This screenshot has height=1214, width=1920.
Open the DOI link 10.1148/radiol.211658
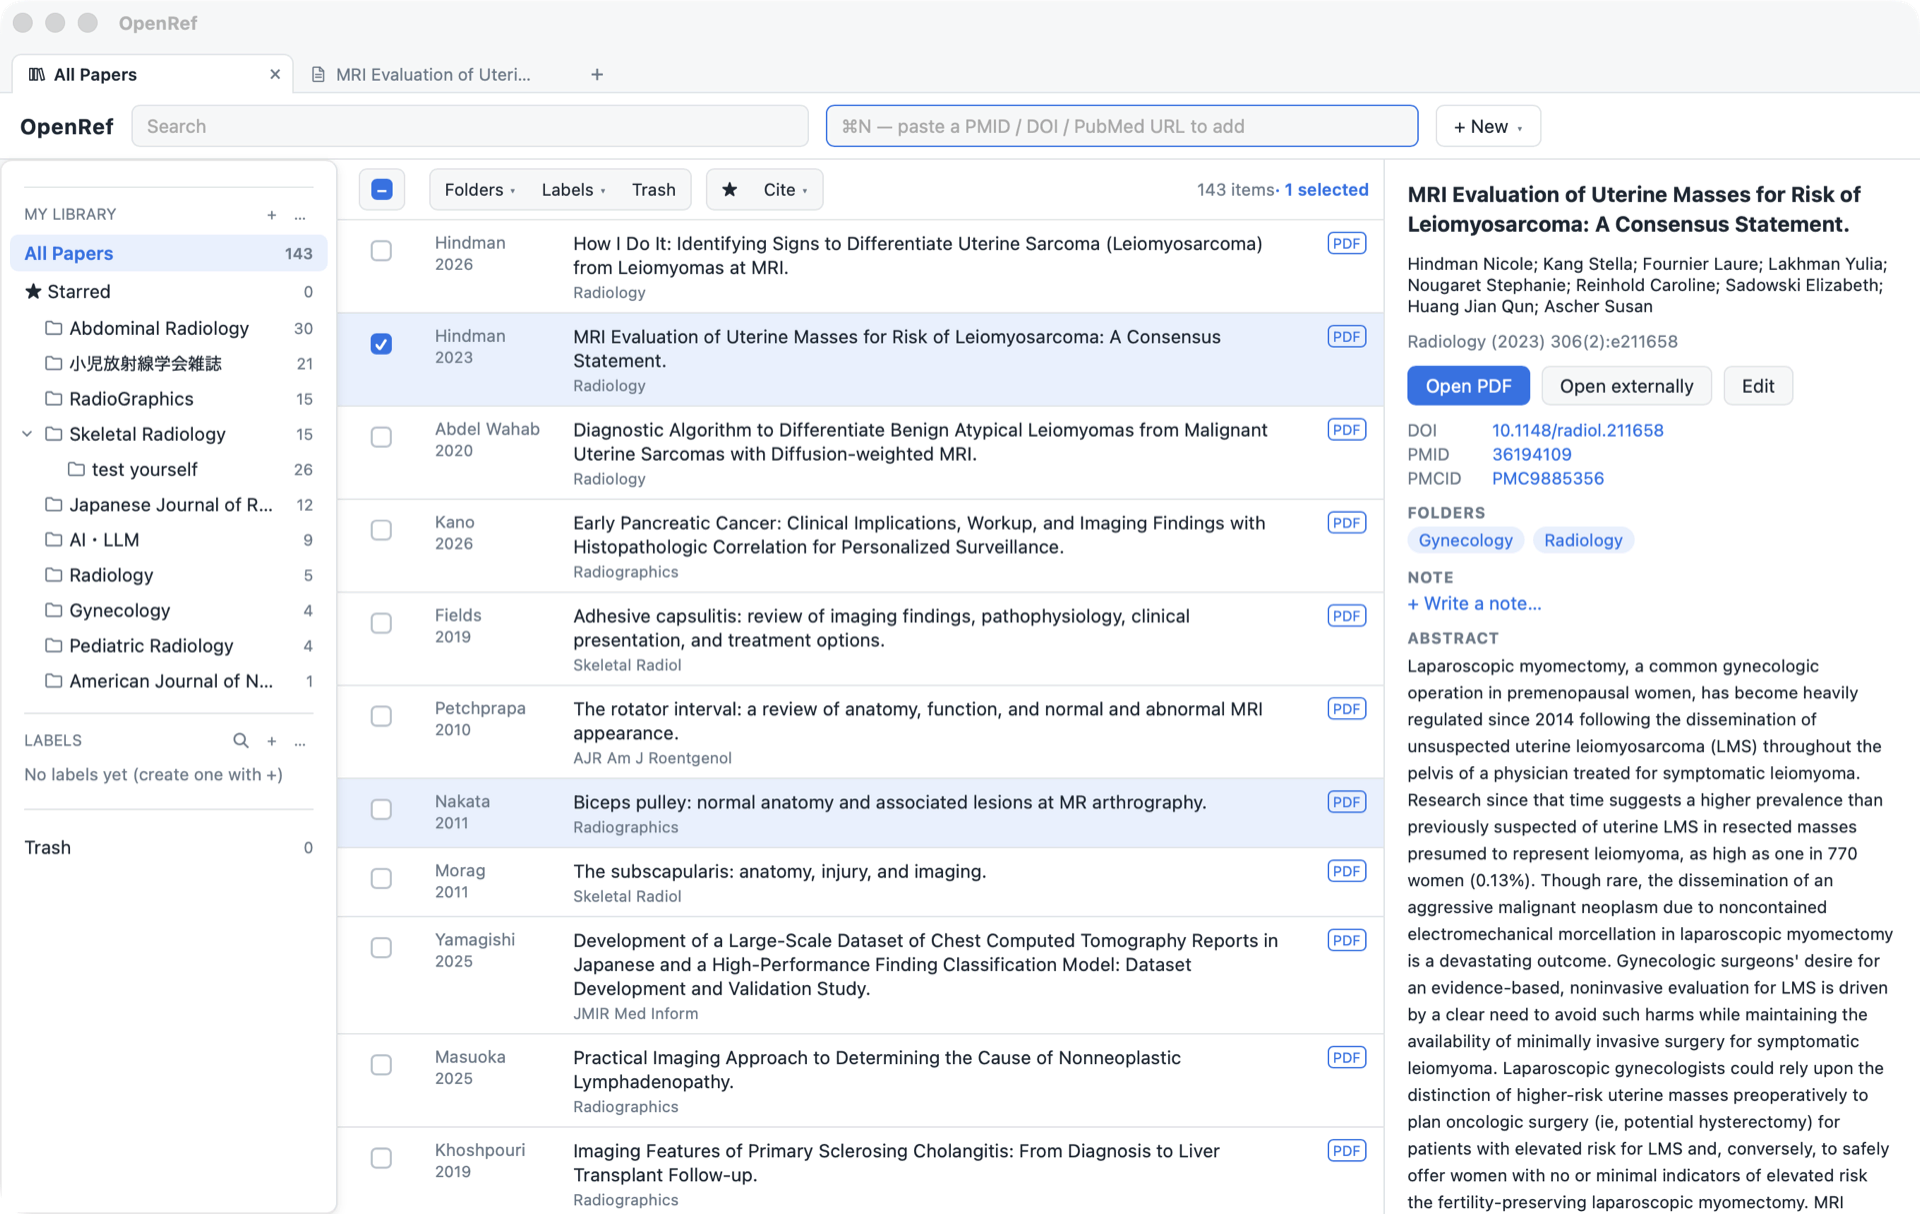1577,430
